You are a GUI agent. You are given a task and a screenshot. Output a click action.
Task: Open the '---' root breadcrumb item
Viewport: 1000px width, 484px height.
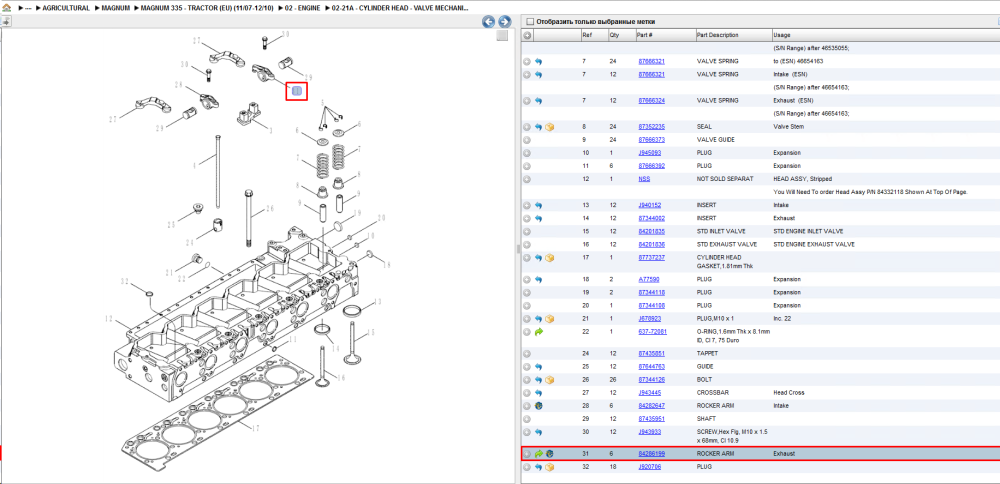pos(28,8)
